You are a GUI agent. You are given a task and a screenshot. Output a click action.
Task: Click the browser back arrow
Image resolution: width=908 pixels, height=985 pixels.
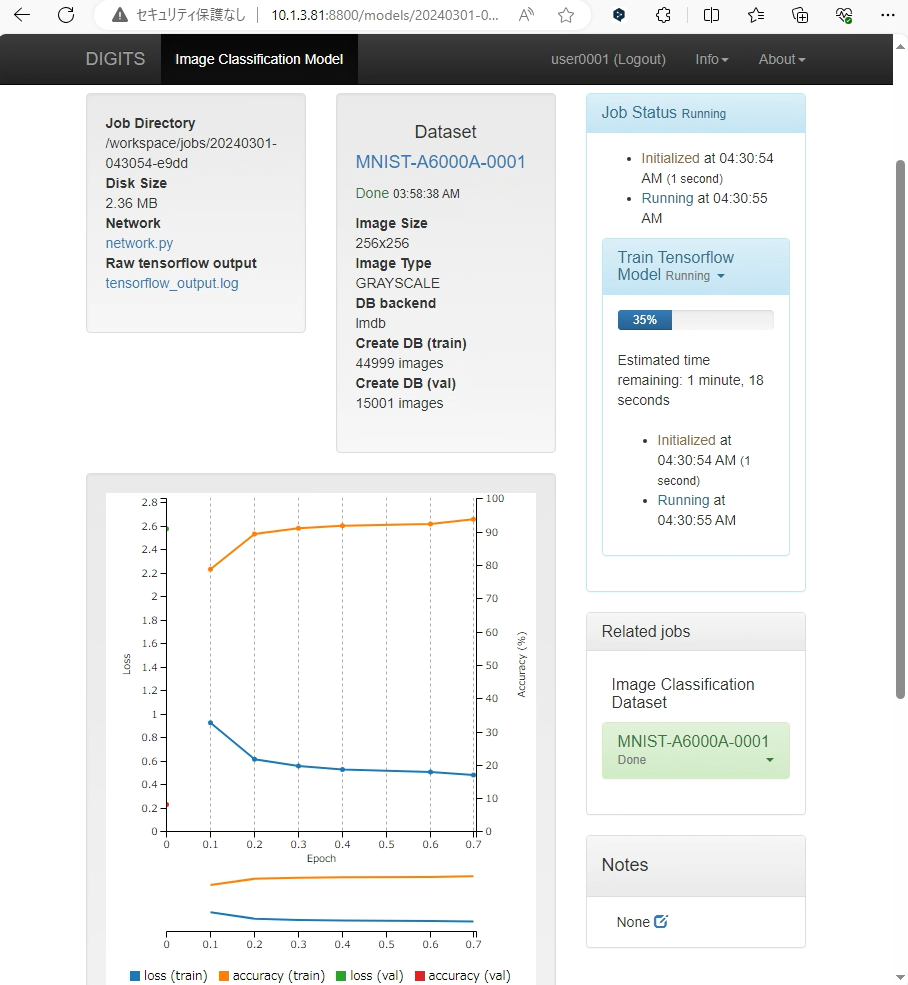[22, 15]
